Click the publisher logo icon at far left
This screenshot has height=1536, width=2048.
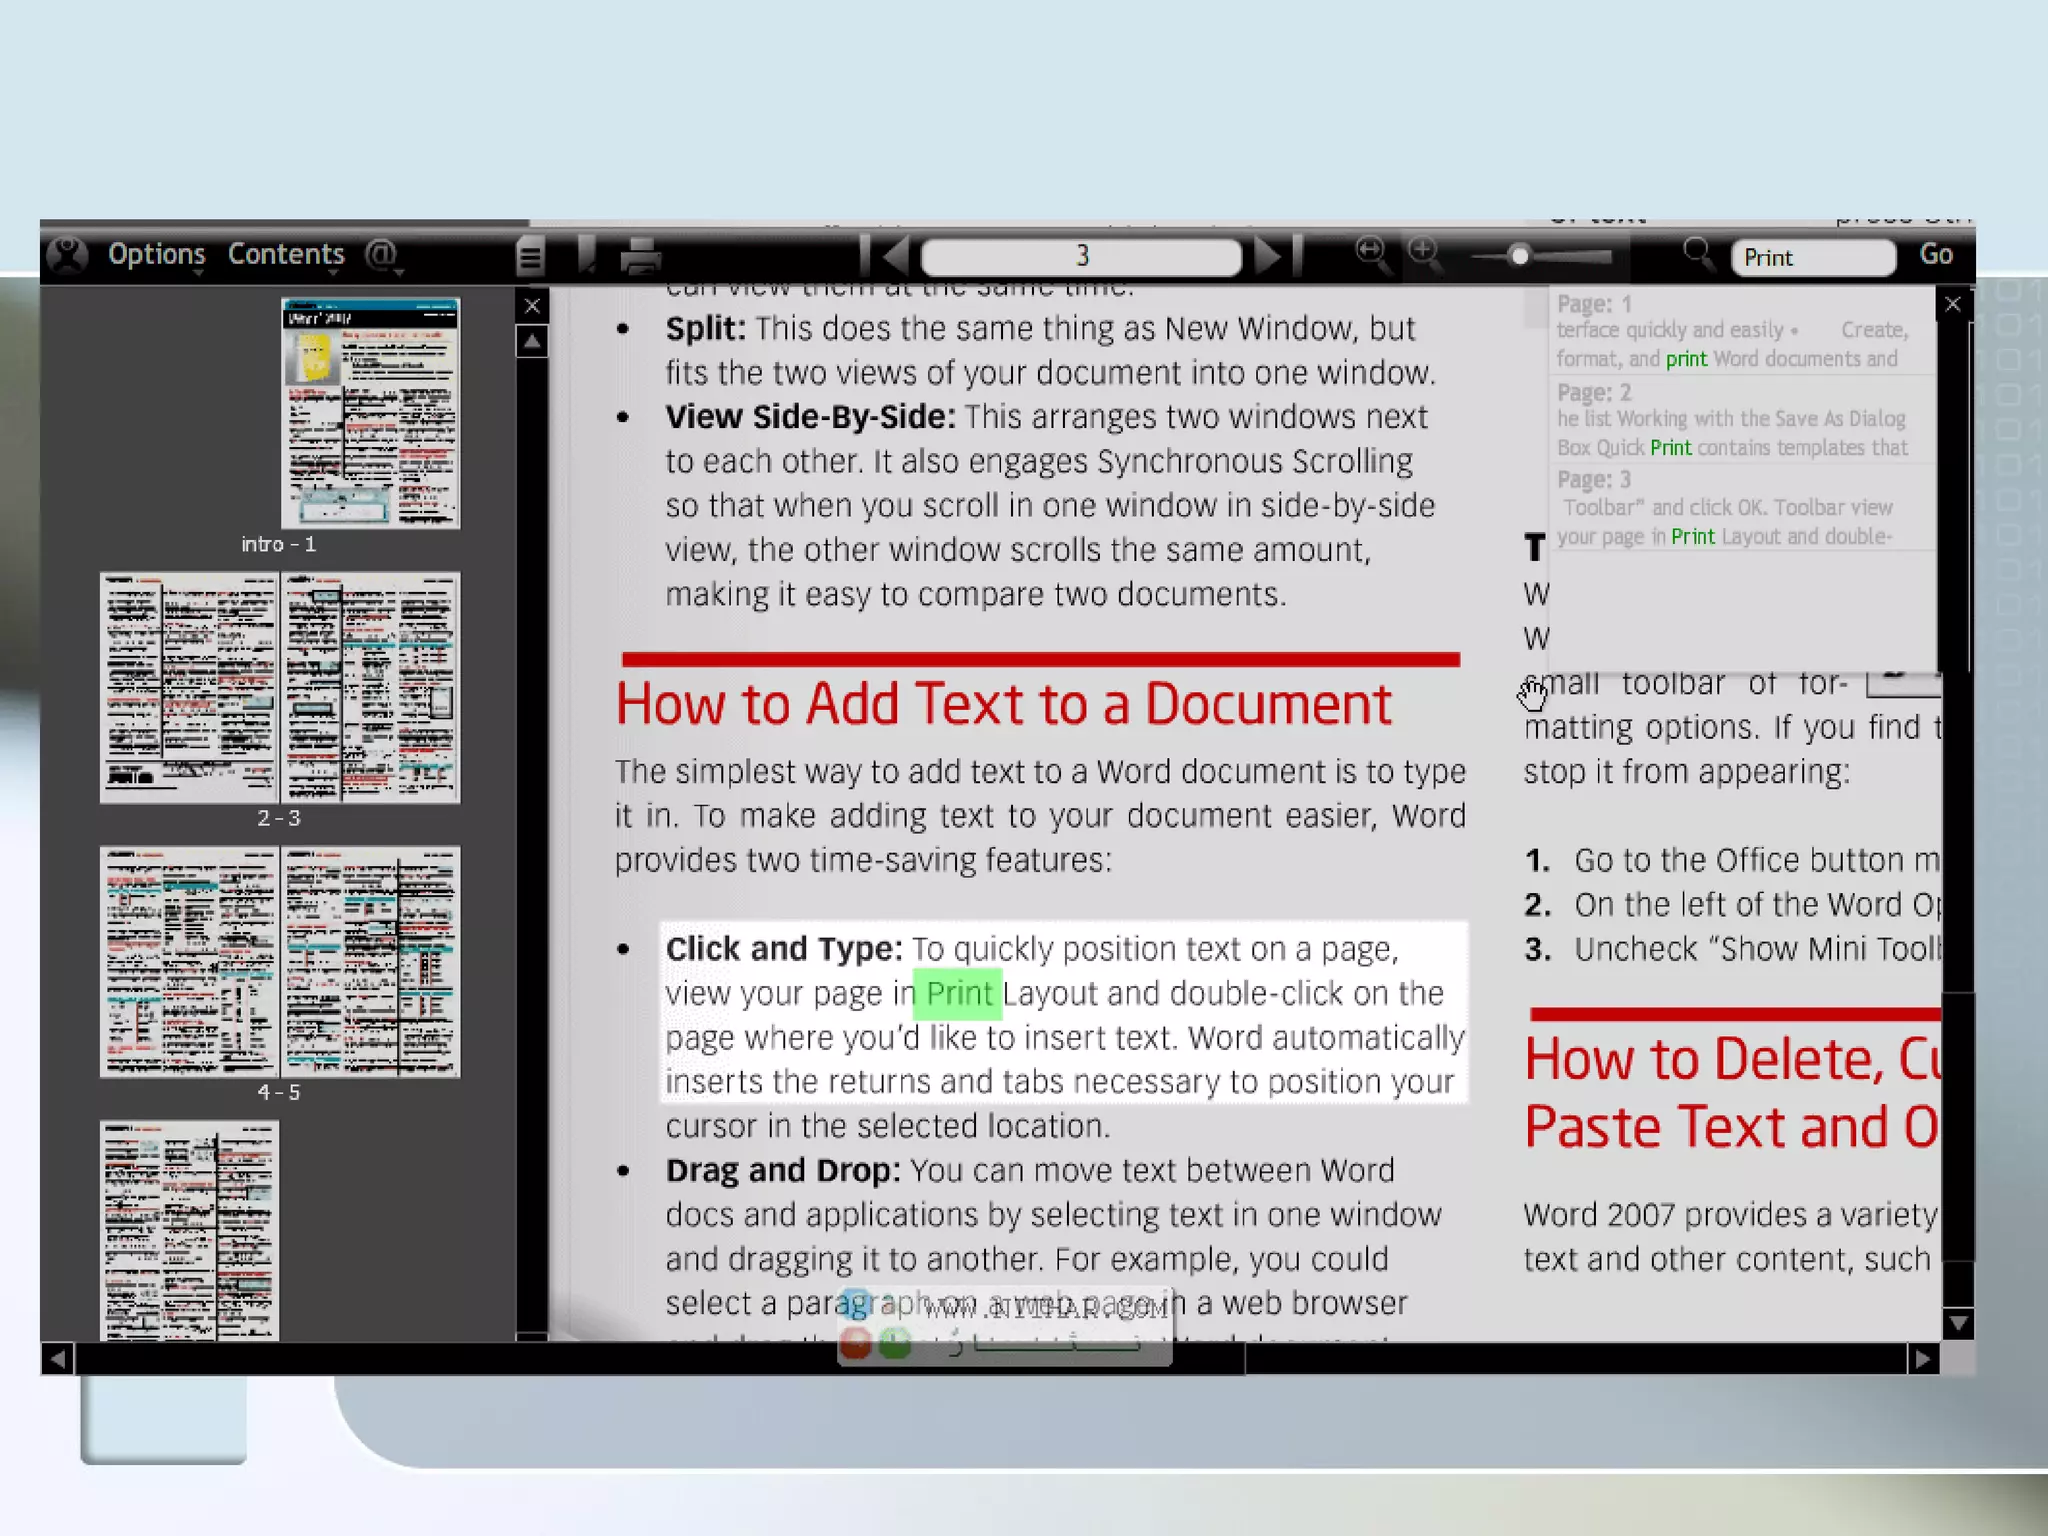[x=68, y=255]
